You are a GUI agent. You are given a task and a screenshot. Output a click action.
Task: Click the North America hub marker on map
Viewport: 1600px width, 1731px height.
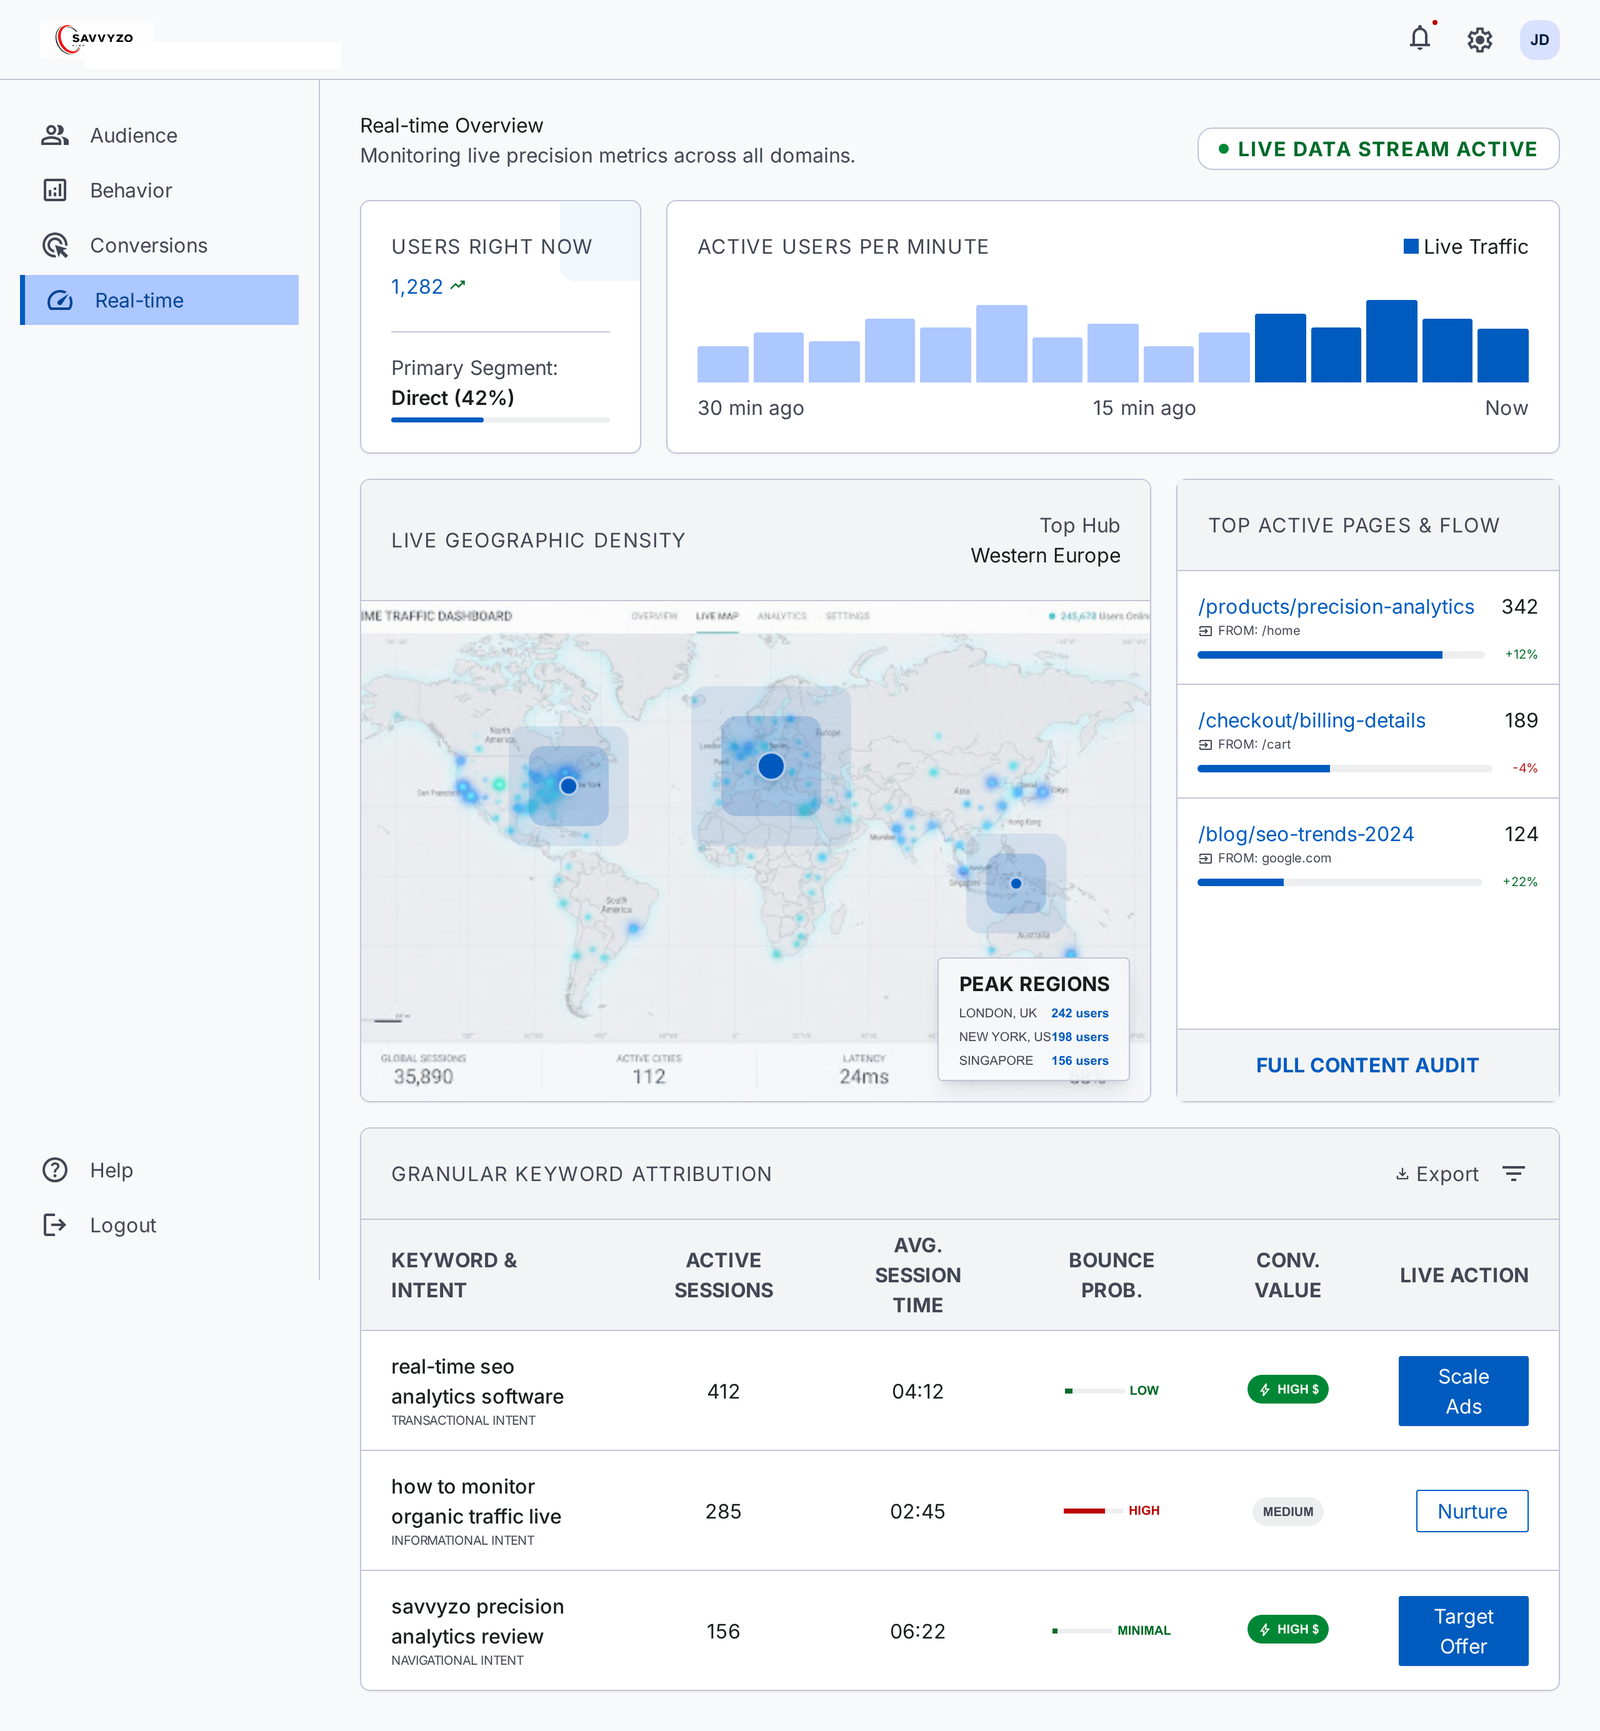pyautogui.click(x=568, y=786)
